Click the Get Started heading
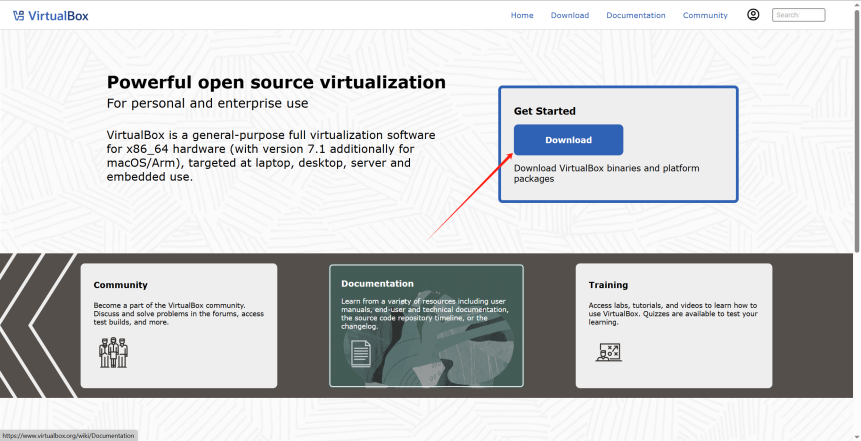861x441 pixels. [x=545, y=111]
